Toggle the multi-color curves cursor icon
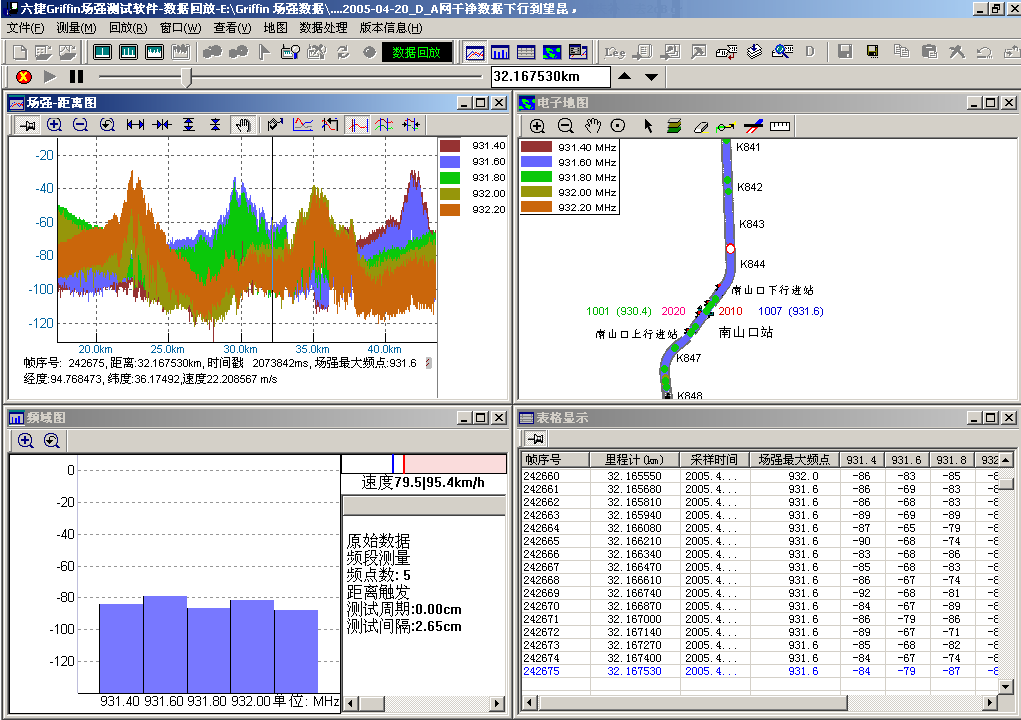 [x=384, y=125]
